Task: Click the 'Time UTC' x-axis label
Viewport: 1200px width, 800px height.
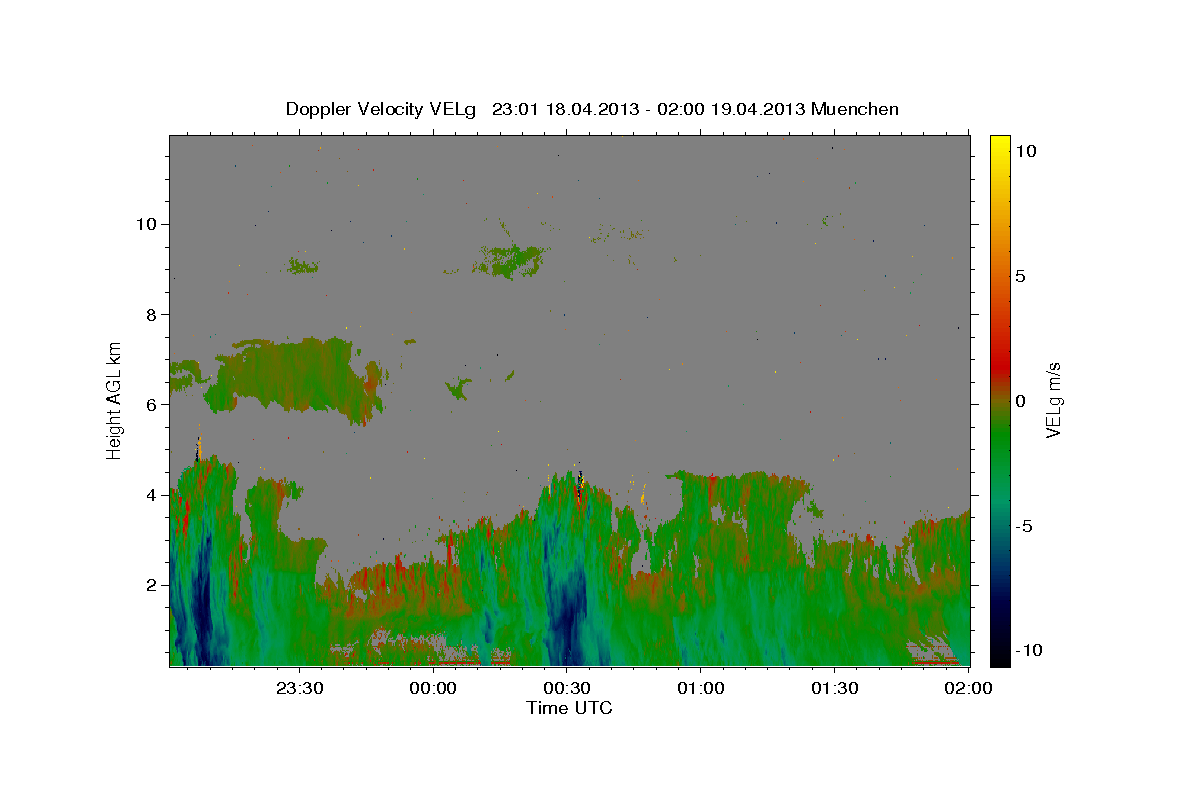Action: coord(569,708)
